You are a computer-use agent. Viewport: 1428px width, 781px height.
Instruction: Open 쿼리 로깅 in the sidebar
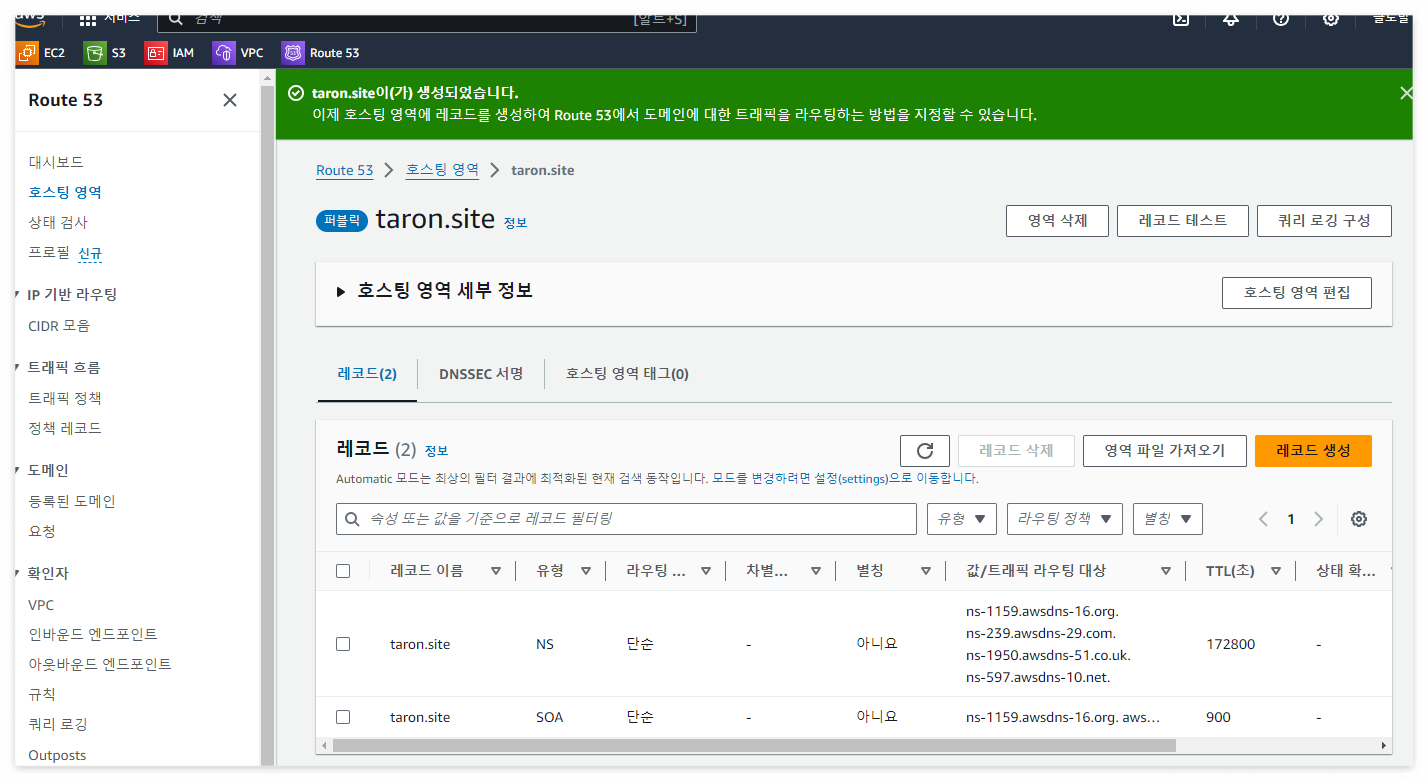click(58, 724)
